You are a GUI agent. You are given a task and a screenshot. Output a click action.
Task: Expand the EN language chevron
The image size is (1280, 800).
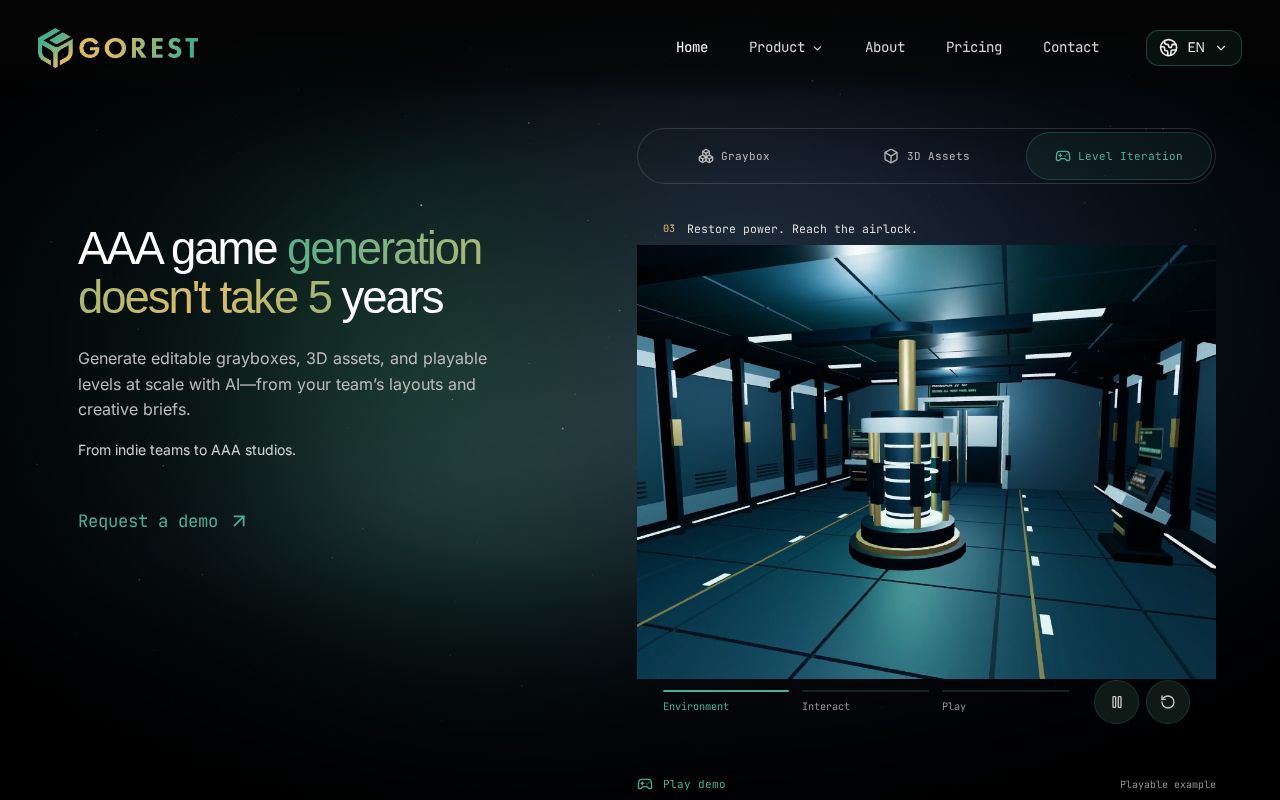(1221, 48)
